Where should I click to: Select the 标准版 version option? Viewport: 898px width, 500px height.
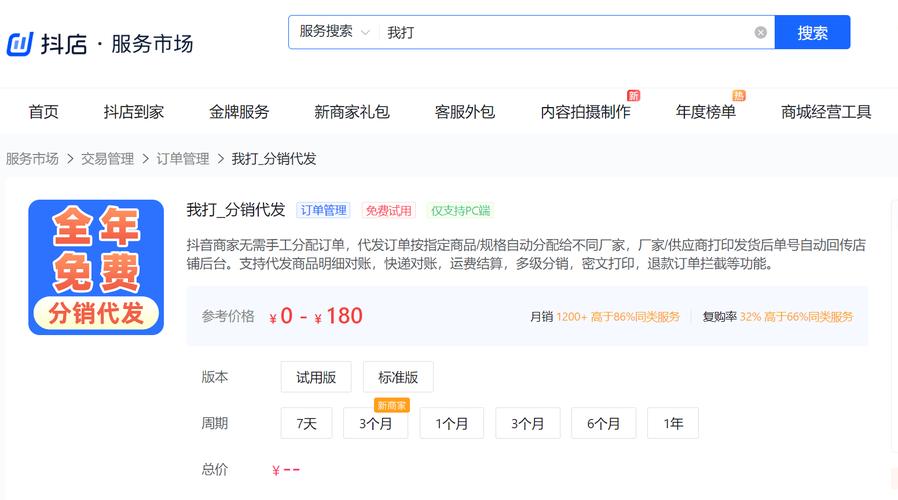(x=398, y=377)
